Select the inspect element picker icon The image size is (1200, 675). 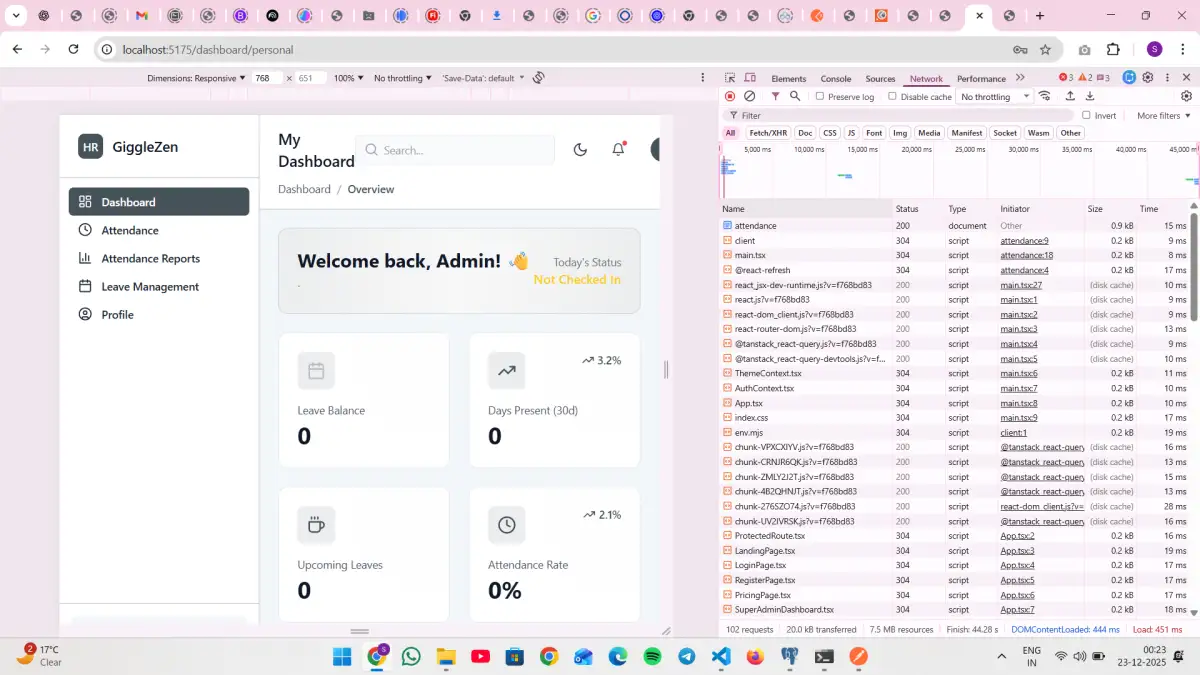[x=730, y=78]
